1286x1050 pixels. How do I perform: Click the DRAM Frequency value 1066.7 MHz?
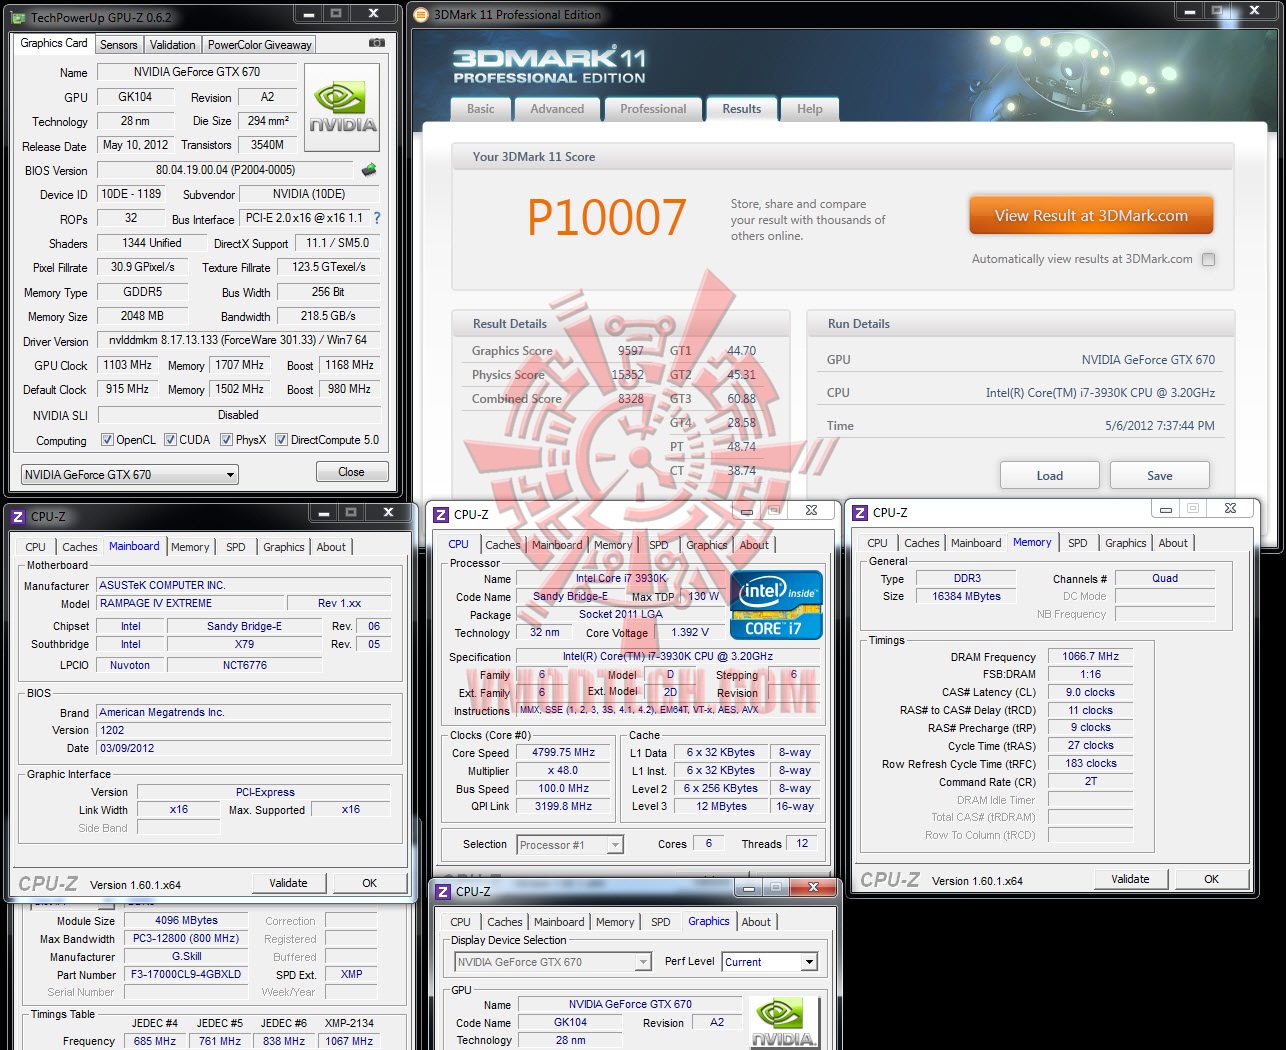[1090, 657]
